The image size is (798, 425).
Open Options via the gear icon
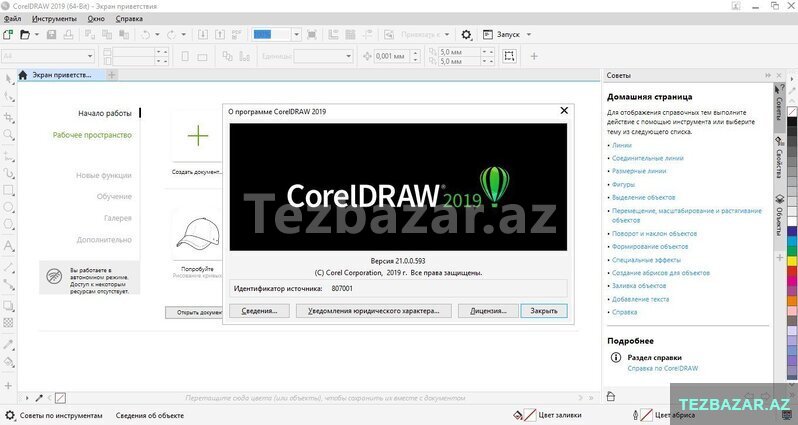466,35
